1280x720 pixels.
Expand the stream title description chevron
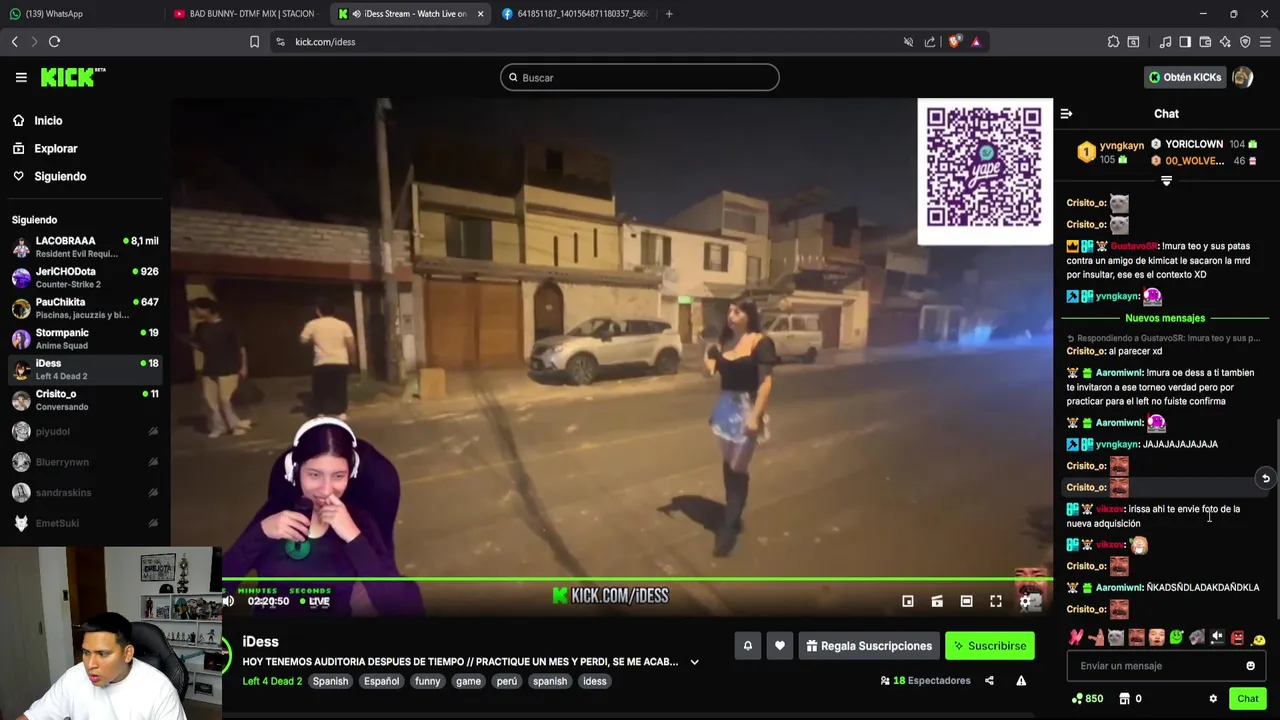pyautogui.click(x=694, y=662)
